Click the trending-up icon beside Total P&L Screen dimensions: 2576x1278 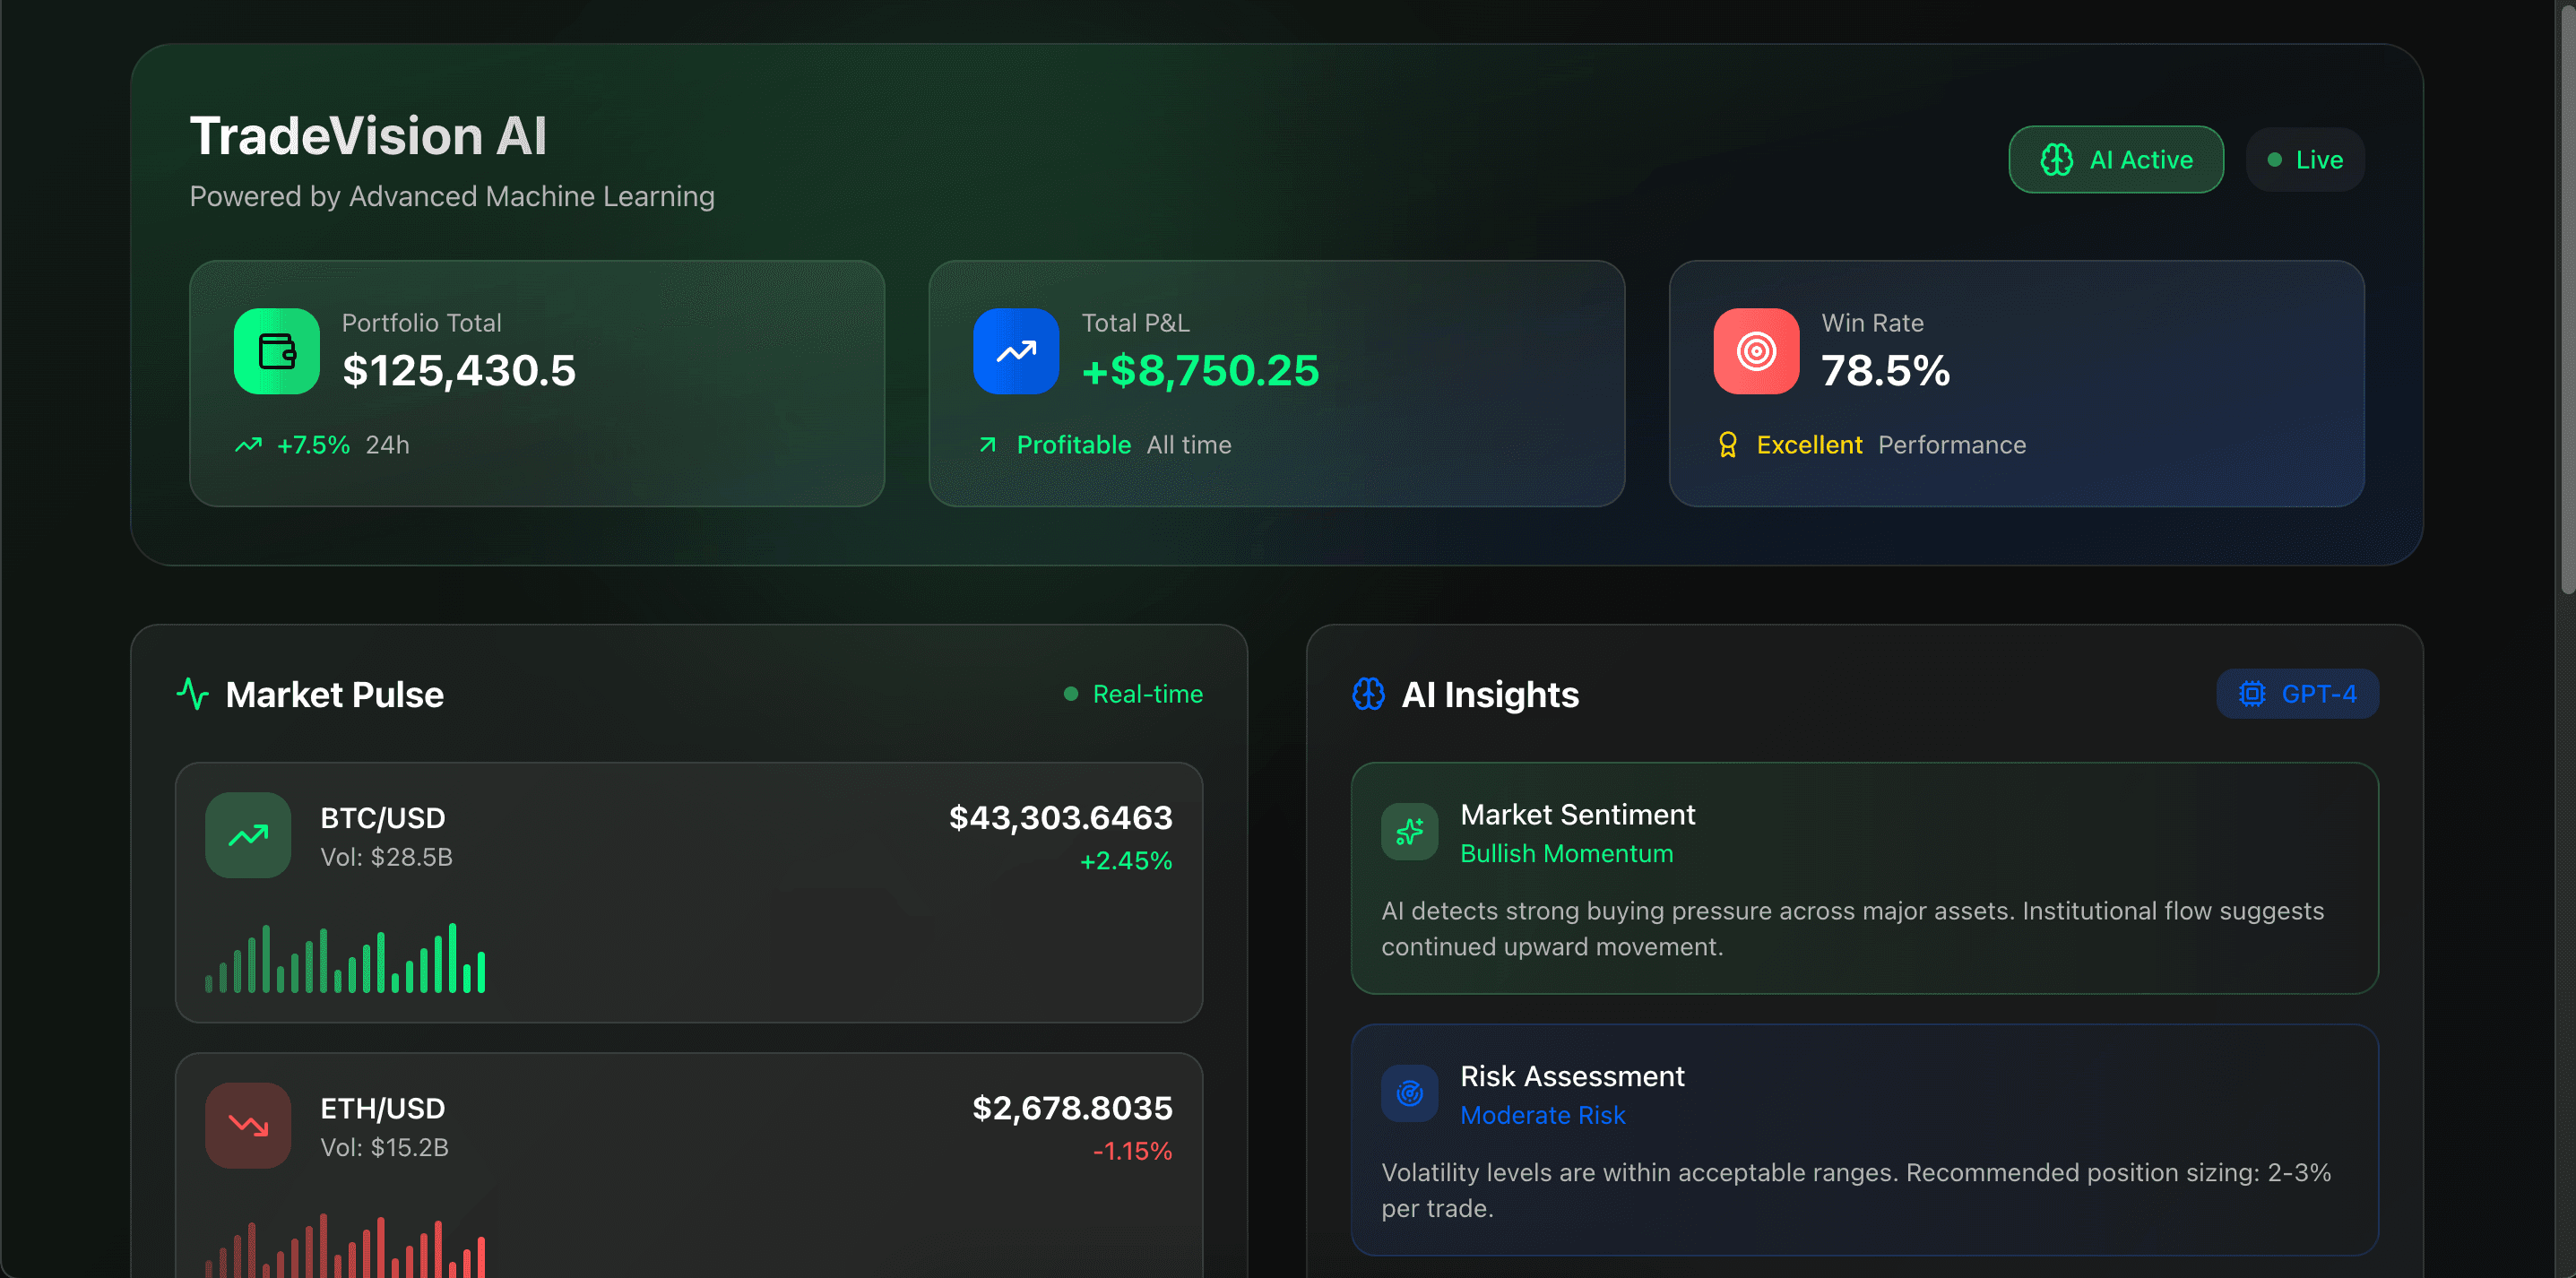pos(1015,351)
